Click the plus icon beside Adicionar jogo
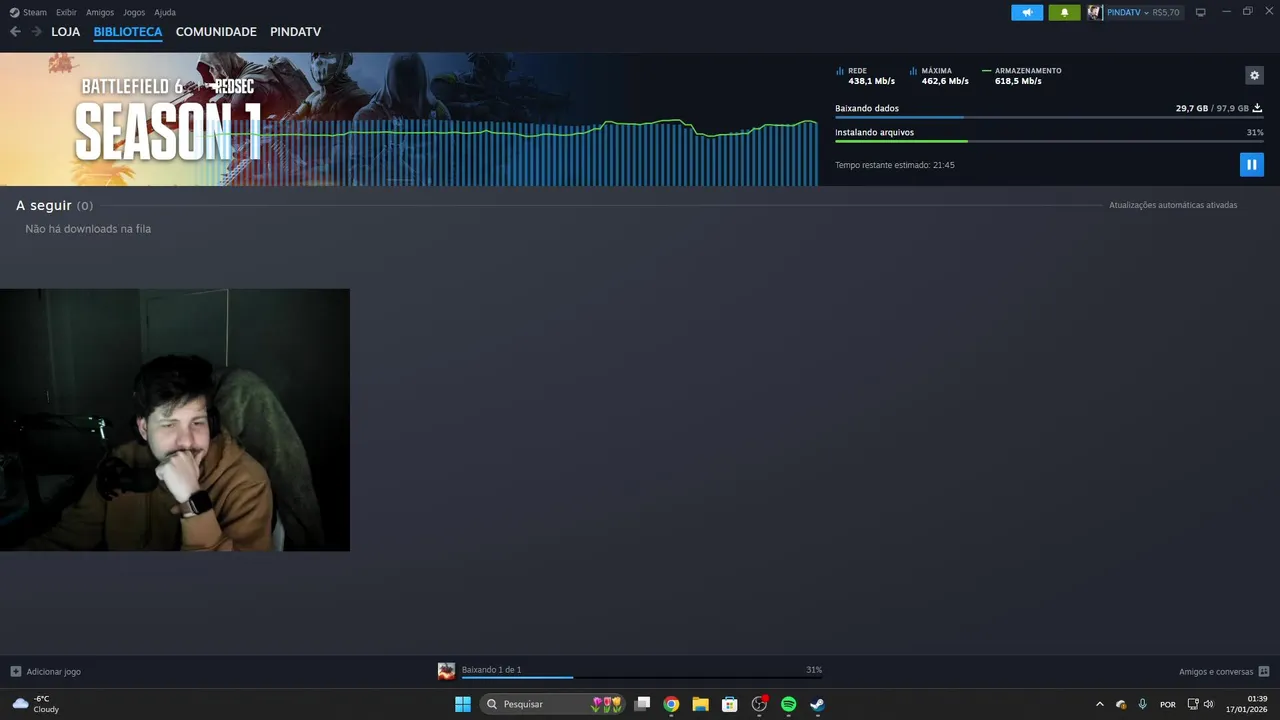Screen dimensions: 1280x720 (15, 672)
